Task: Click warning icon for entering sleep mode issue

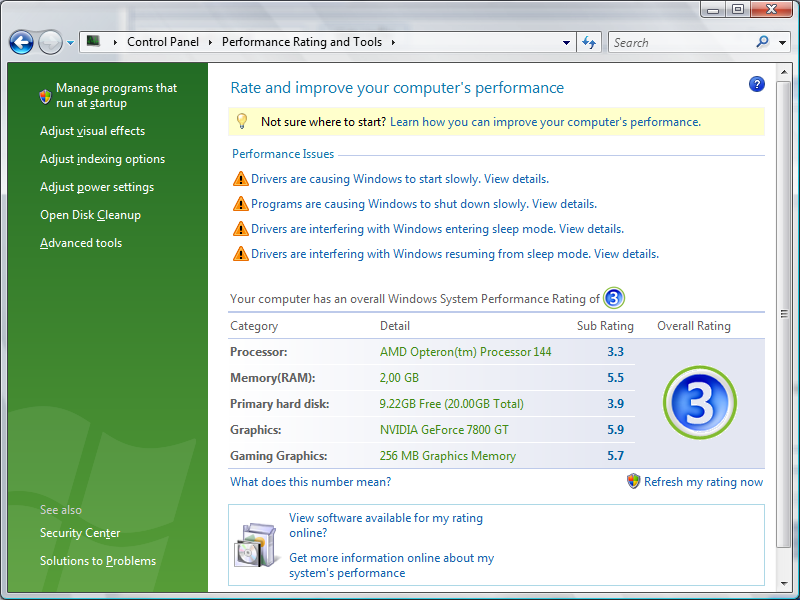Action: (x=240, y=229)
